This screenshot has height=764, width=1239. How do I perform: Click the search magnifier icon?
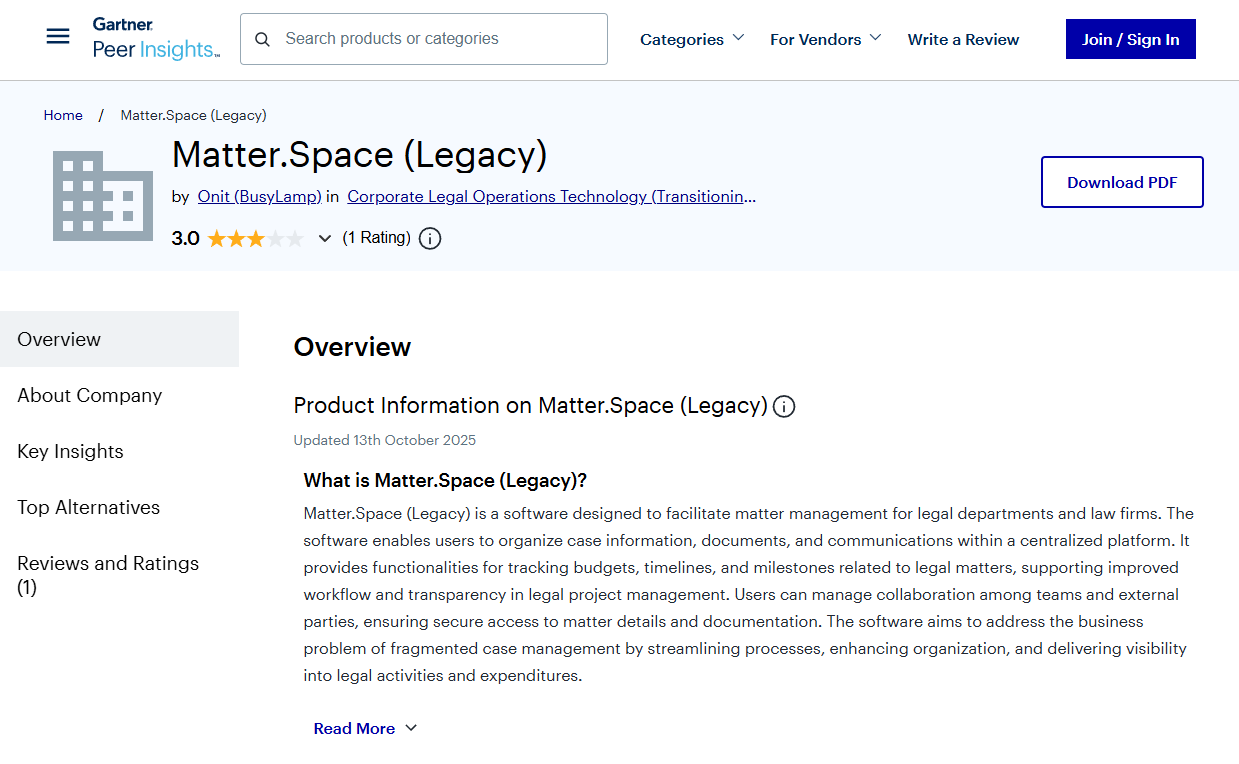click(x=263, y=39)
